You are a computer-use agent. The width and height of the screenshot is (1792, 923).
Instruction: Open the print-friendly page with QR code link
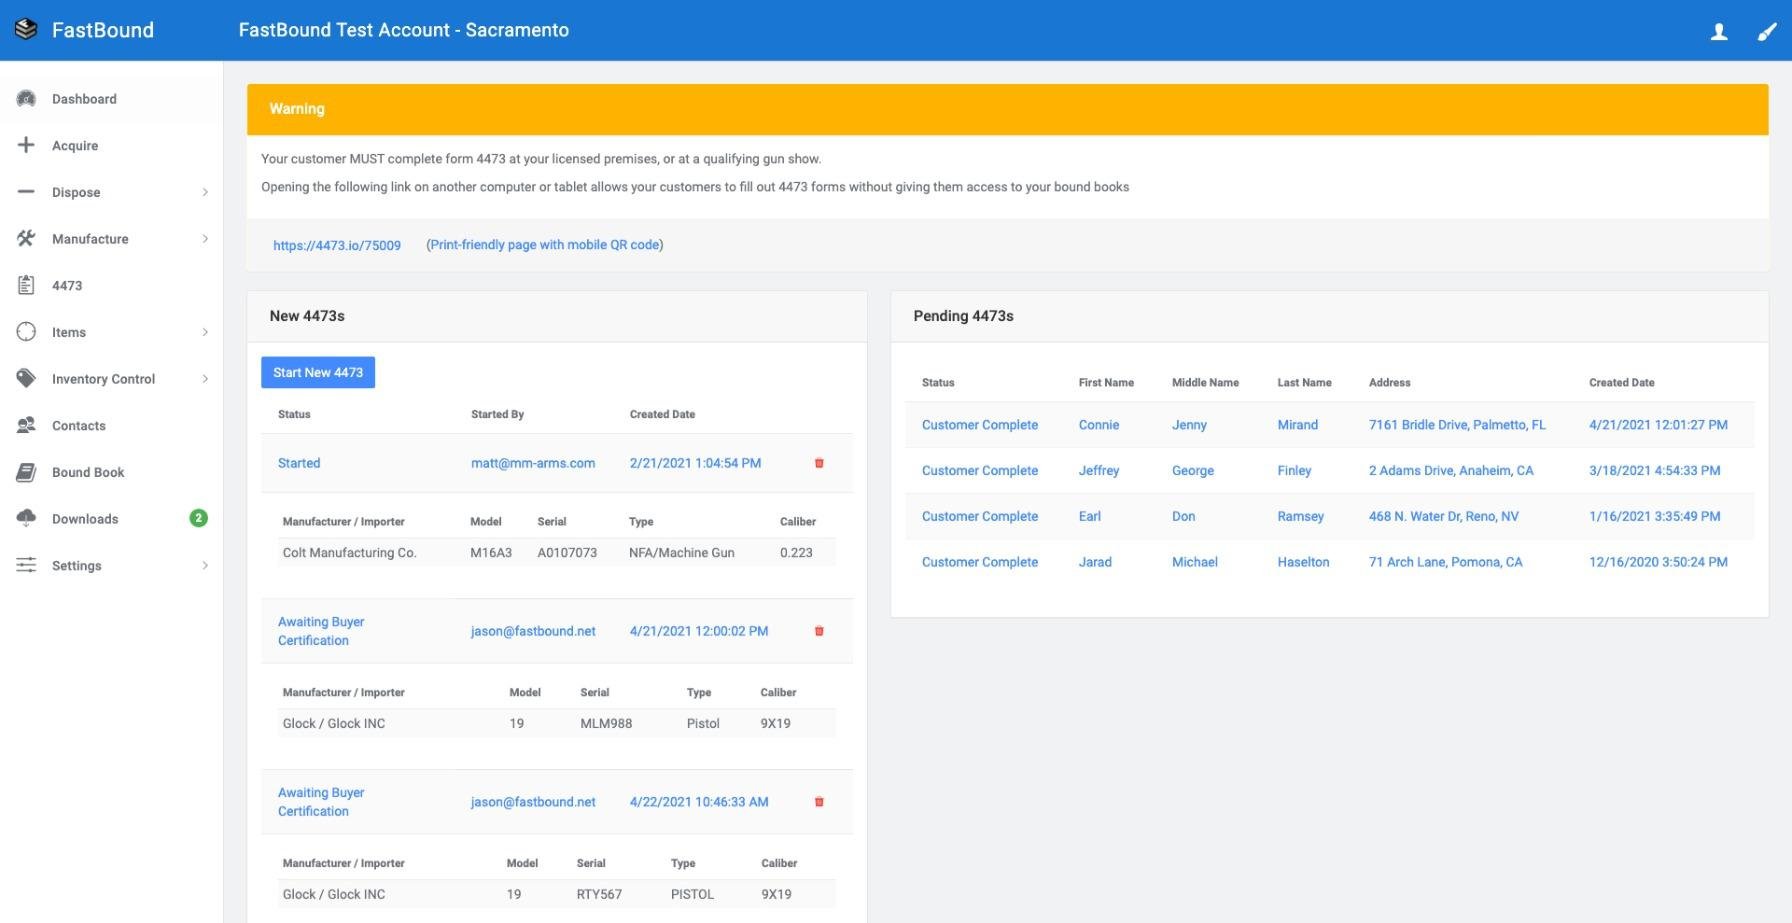(x=544, y=245)
